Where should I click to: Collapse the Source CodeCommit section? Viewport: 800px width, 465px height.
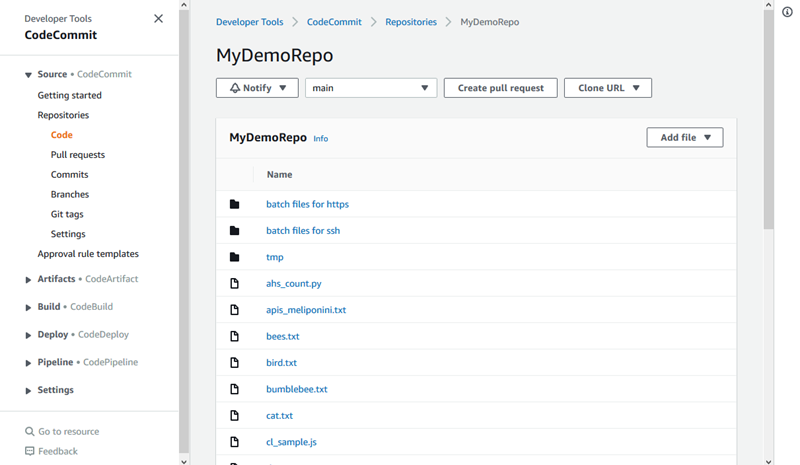tap(28, 75)
